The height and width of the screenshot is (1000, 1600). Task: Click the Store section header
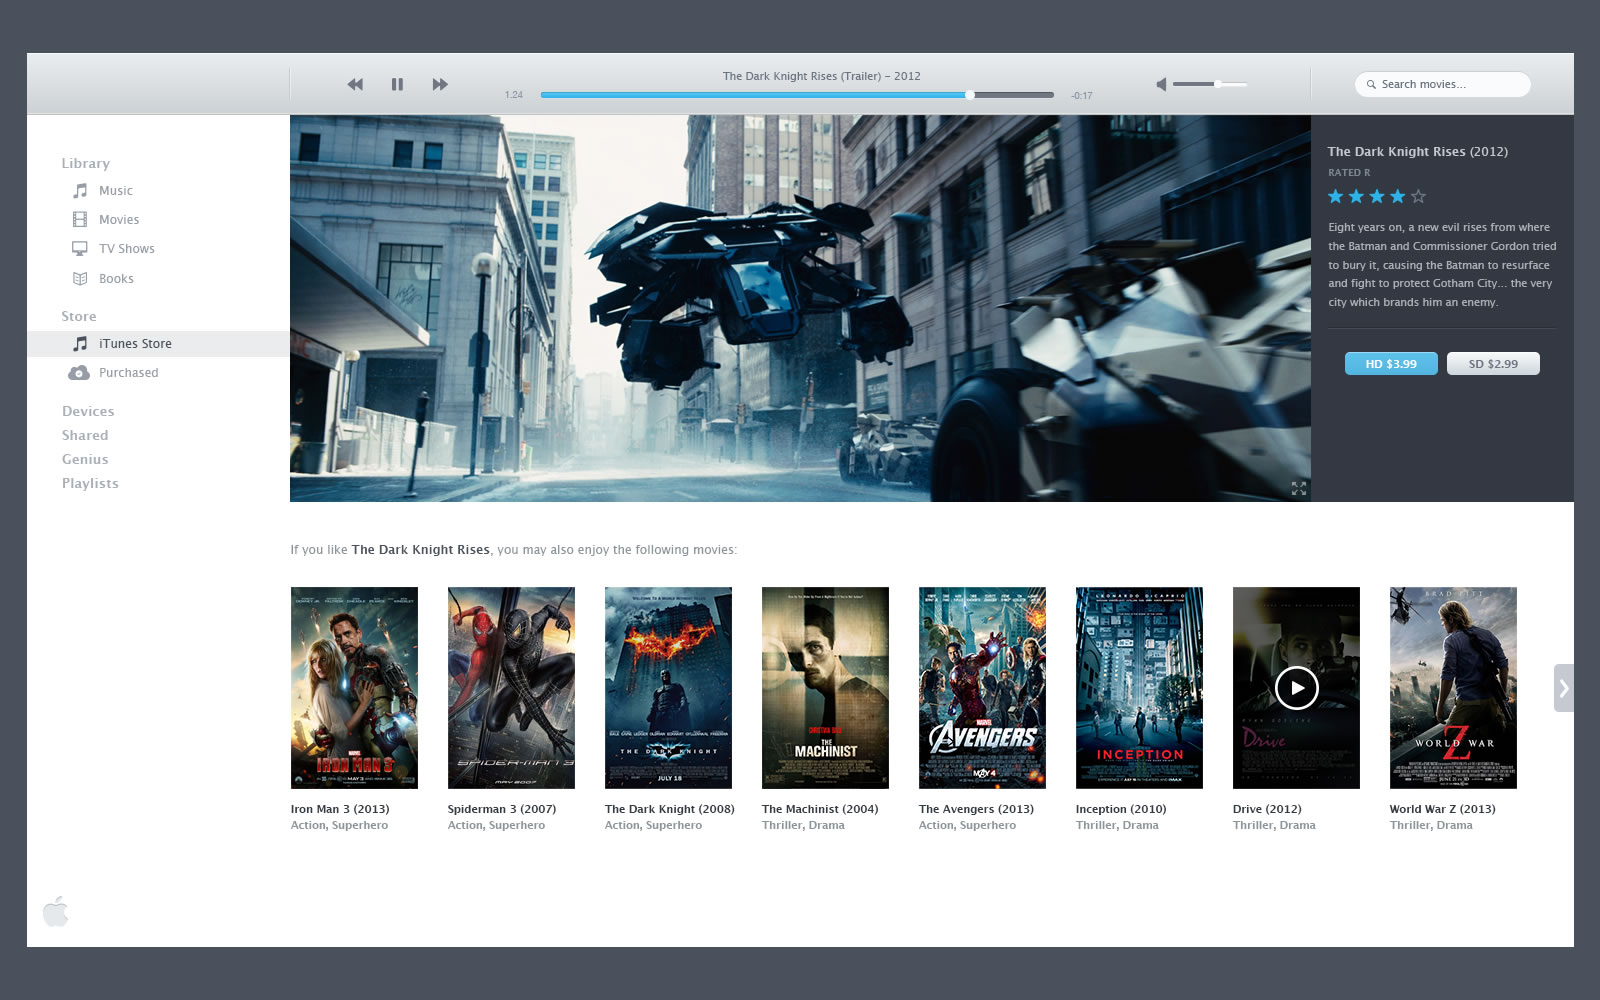(79, 316)
